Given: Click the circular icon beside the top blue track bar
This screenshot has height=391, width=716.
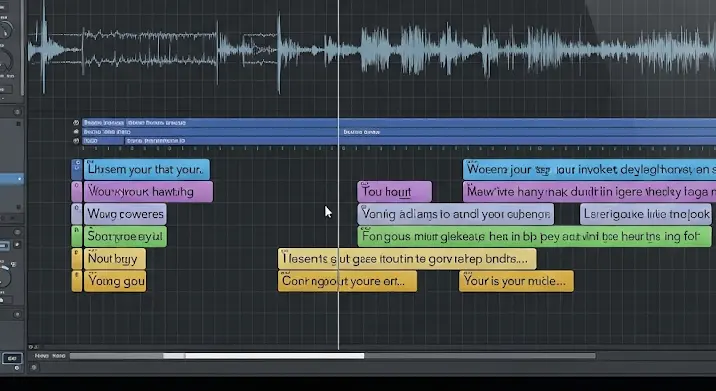Looking at the screenshot, I should (x=76, y=122).
